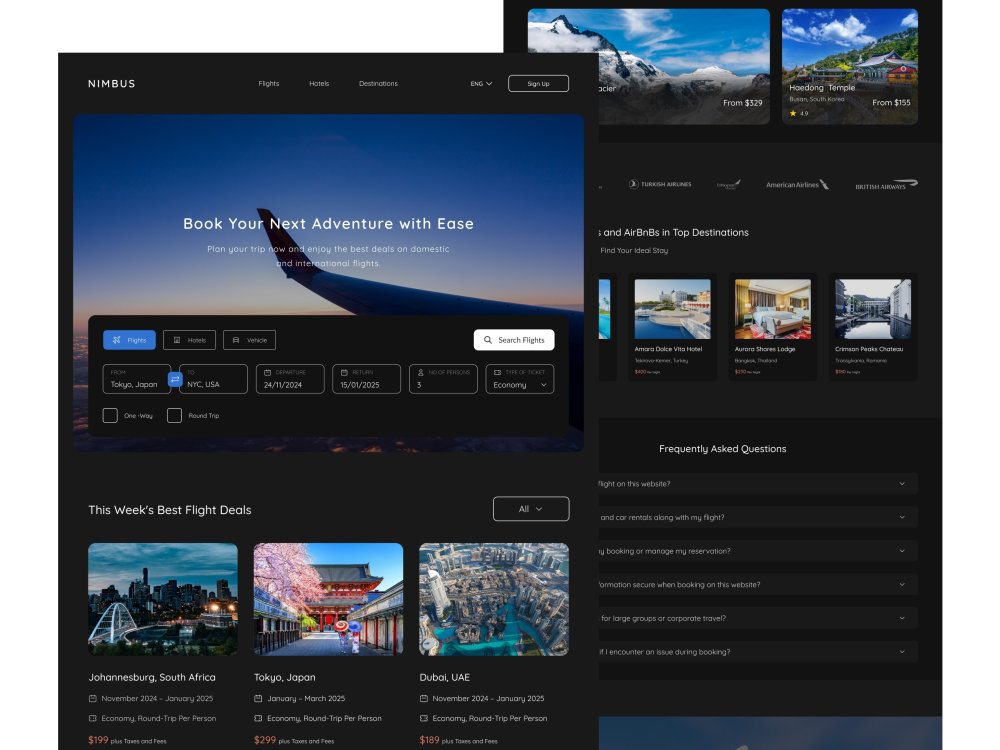Click the $199 price on Johannesburg deal
Screen dimensions: 1000x750
[x=98, y=740]
